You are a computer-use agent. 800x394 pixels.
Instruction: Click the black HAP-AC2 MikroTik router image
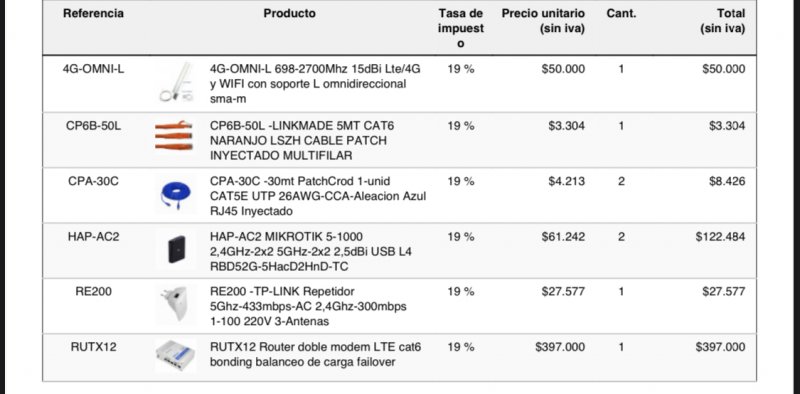click(177, 250)
